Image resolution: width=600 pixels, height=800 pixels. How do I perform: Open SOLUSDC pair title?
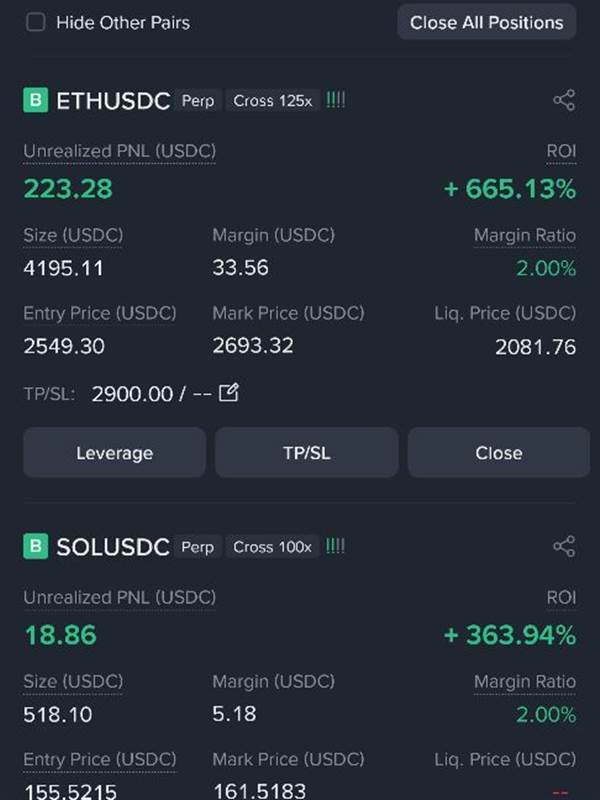pyautogui.click(x=113, y=547)
